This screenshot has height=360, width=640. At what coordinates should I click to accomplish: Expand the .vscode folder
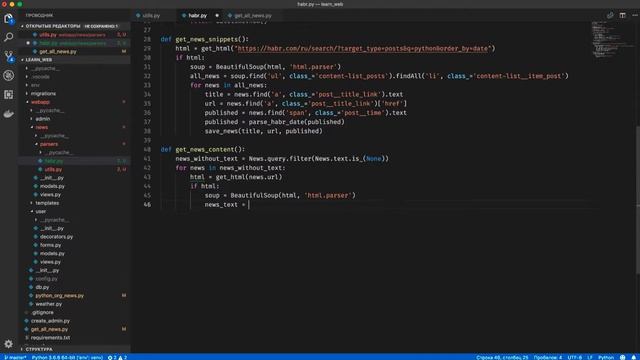[x=40, y=77]
